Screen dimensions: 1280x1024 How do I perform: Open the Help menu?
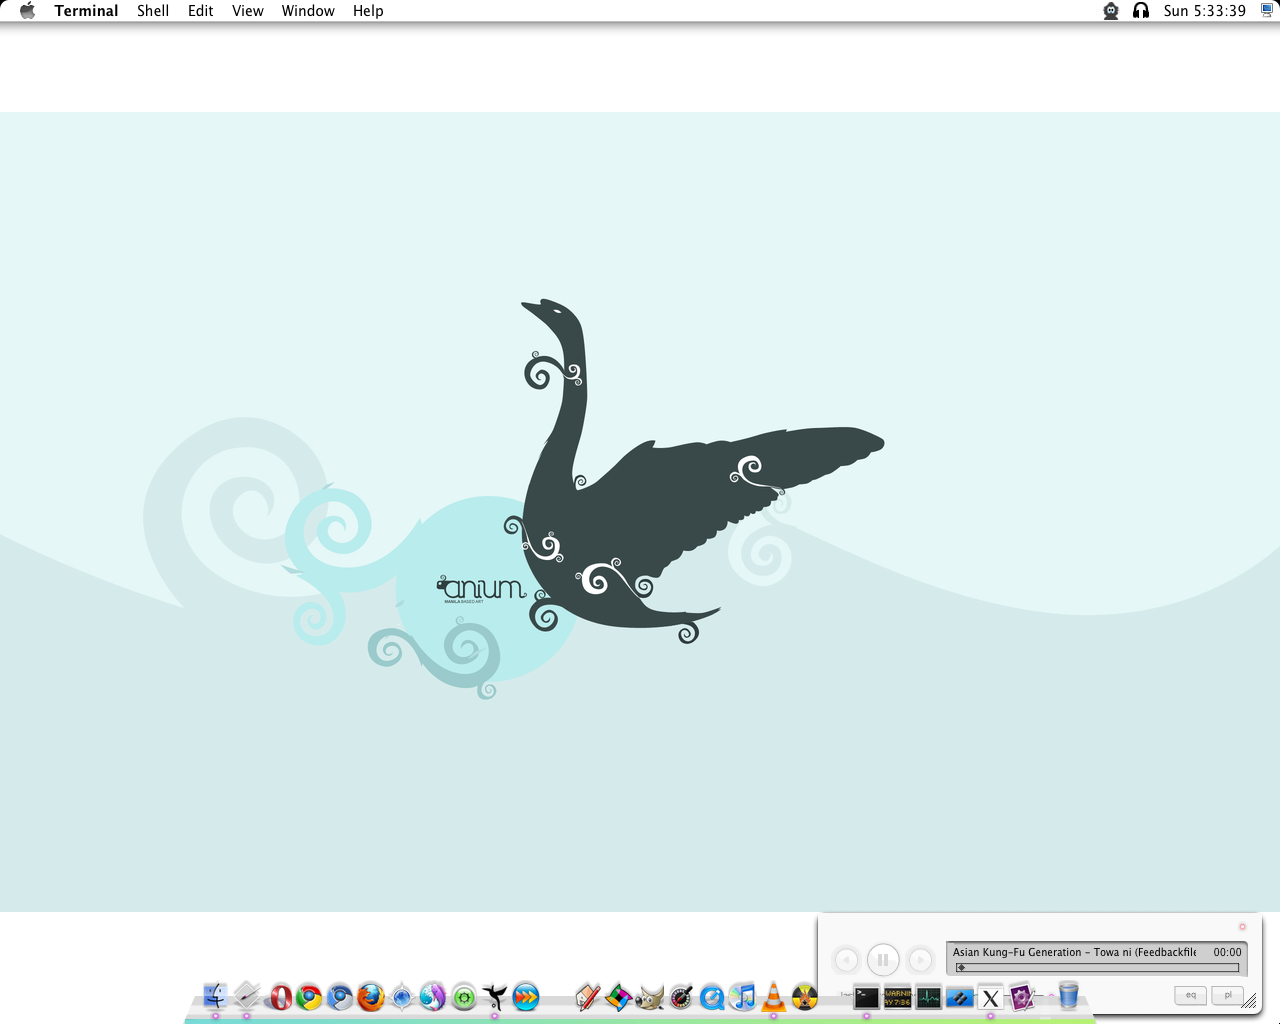[x=368, y=11]
